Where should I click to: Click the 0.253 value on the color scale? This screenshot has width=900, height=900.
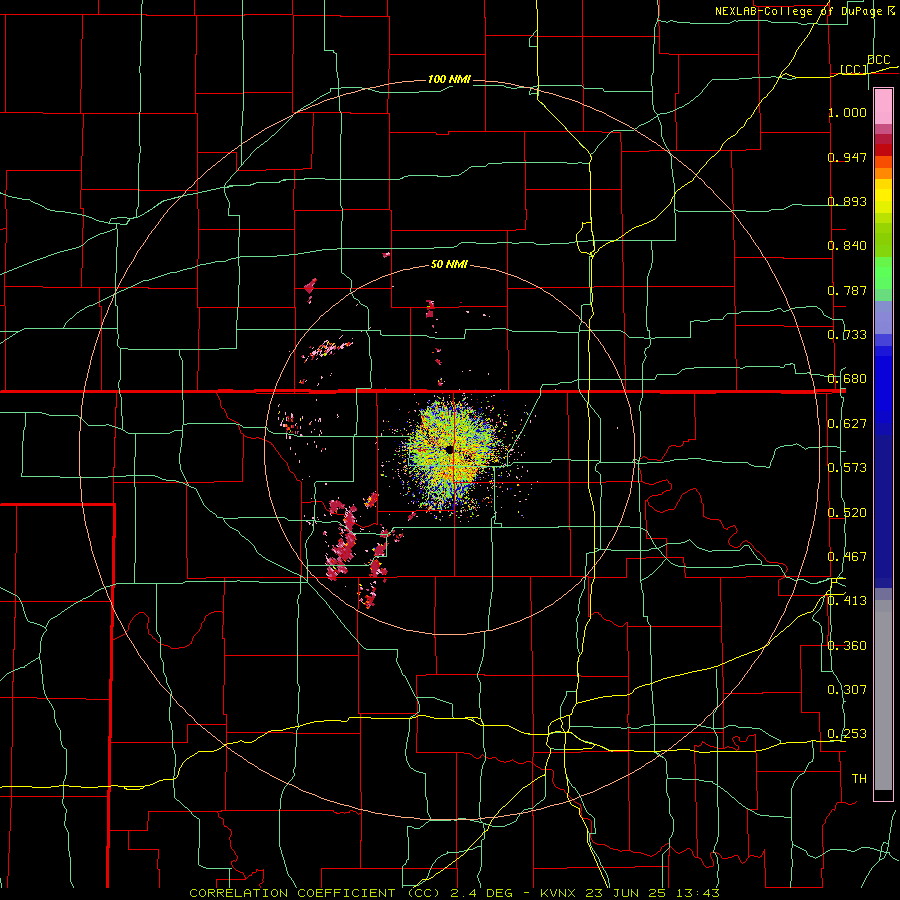847,734
